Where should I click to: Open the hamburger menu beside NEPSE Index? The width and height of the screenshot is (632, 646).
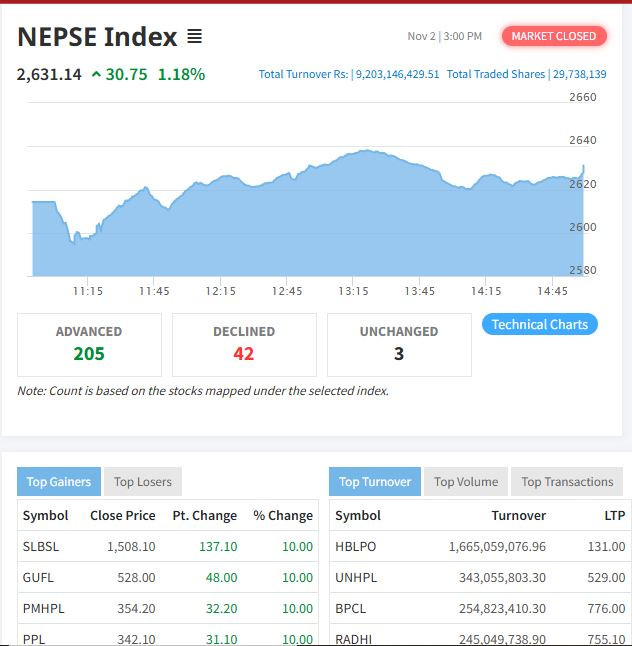point(195,37)
